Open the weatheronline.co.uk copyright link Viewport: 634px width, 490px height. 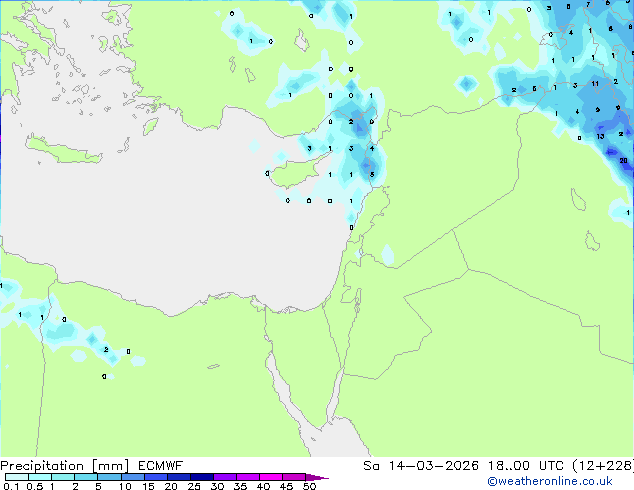tap(550, 481)
